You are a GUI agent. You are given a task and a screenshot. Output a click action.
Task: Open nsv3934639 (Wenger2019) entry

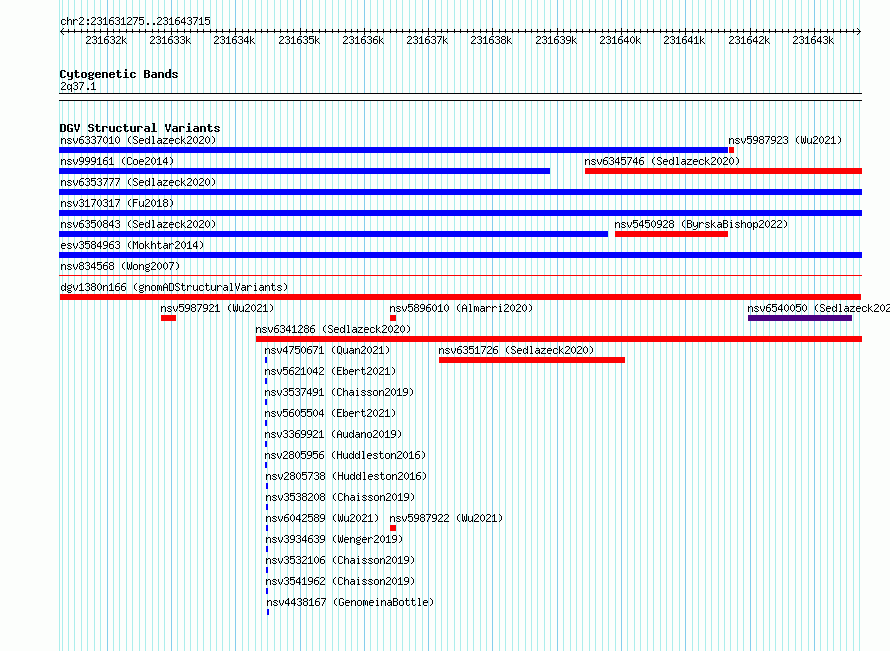tap(334, 539)
